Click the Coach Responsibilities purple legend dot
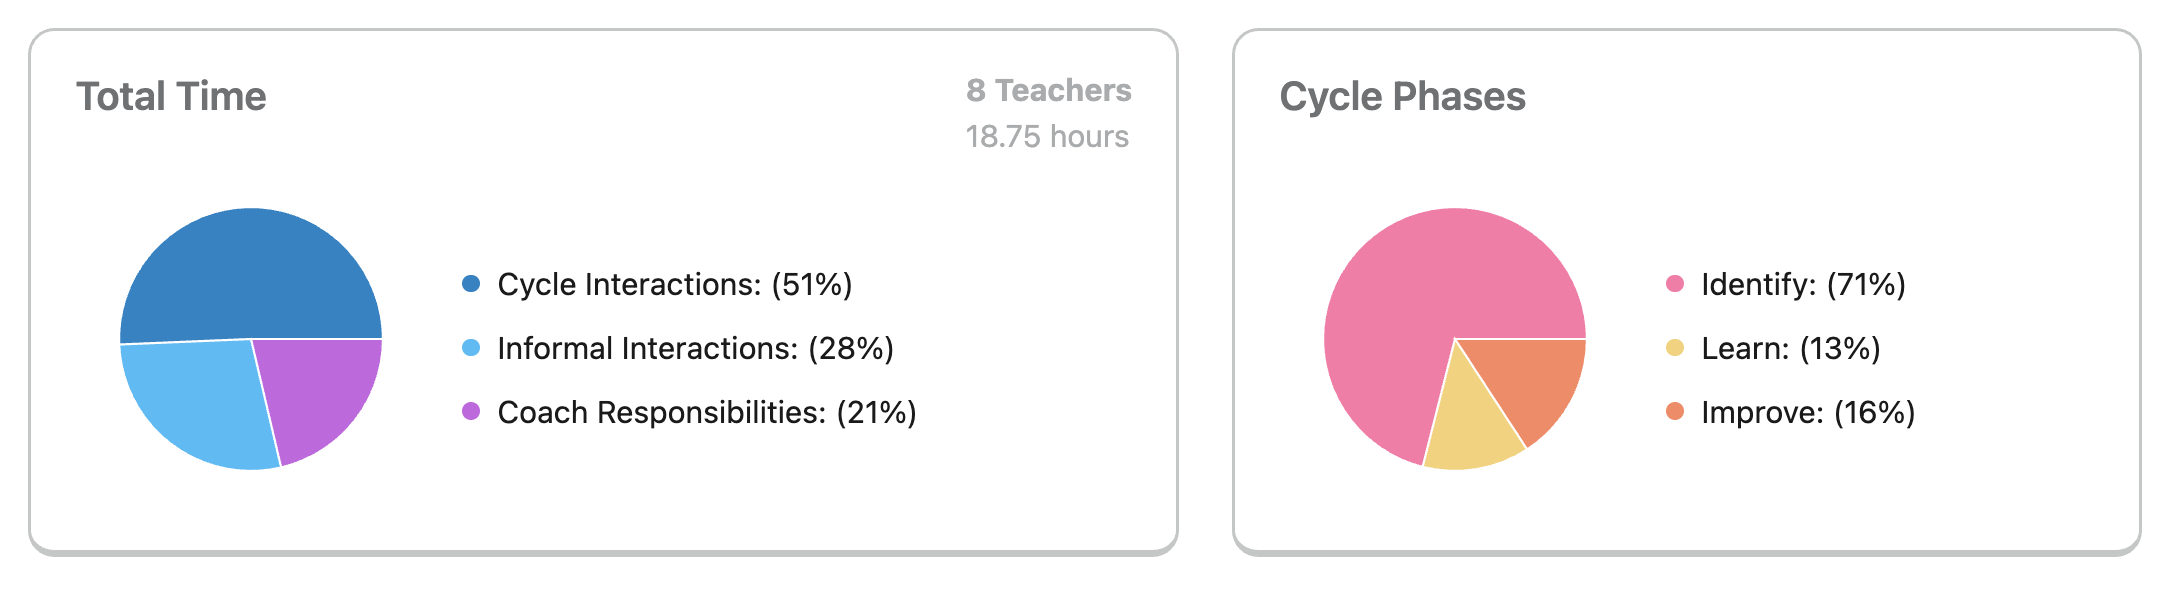 (471, 412)
